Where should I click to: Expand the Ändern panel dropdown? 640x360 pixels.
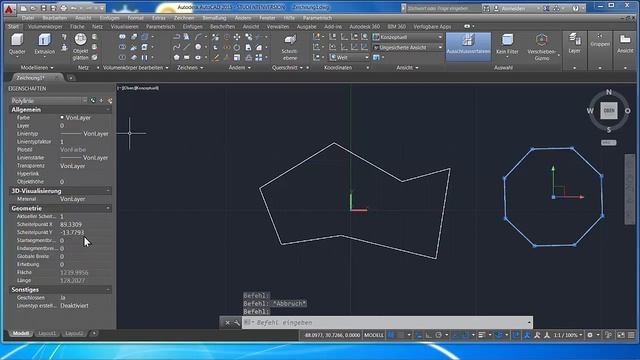pos(240,68)
